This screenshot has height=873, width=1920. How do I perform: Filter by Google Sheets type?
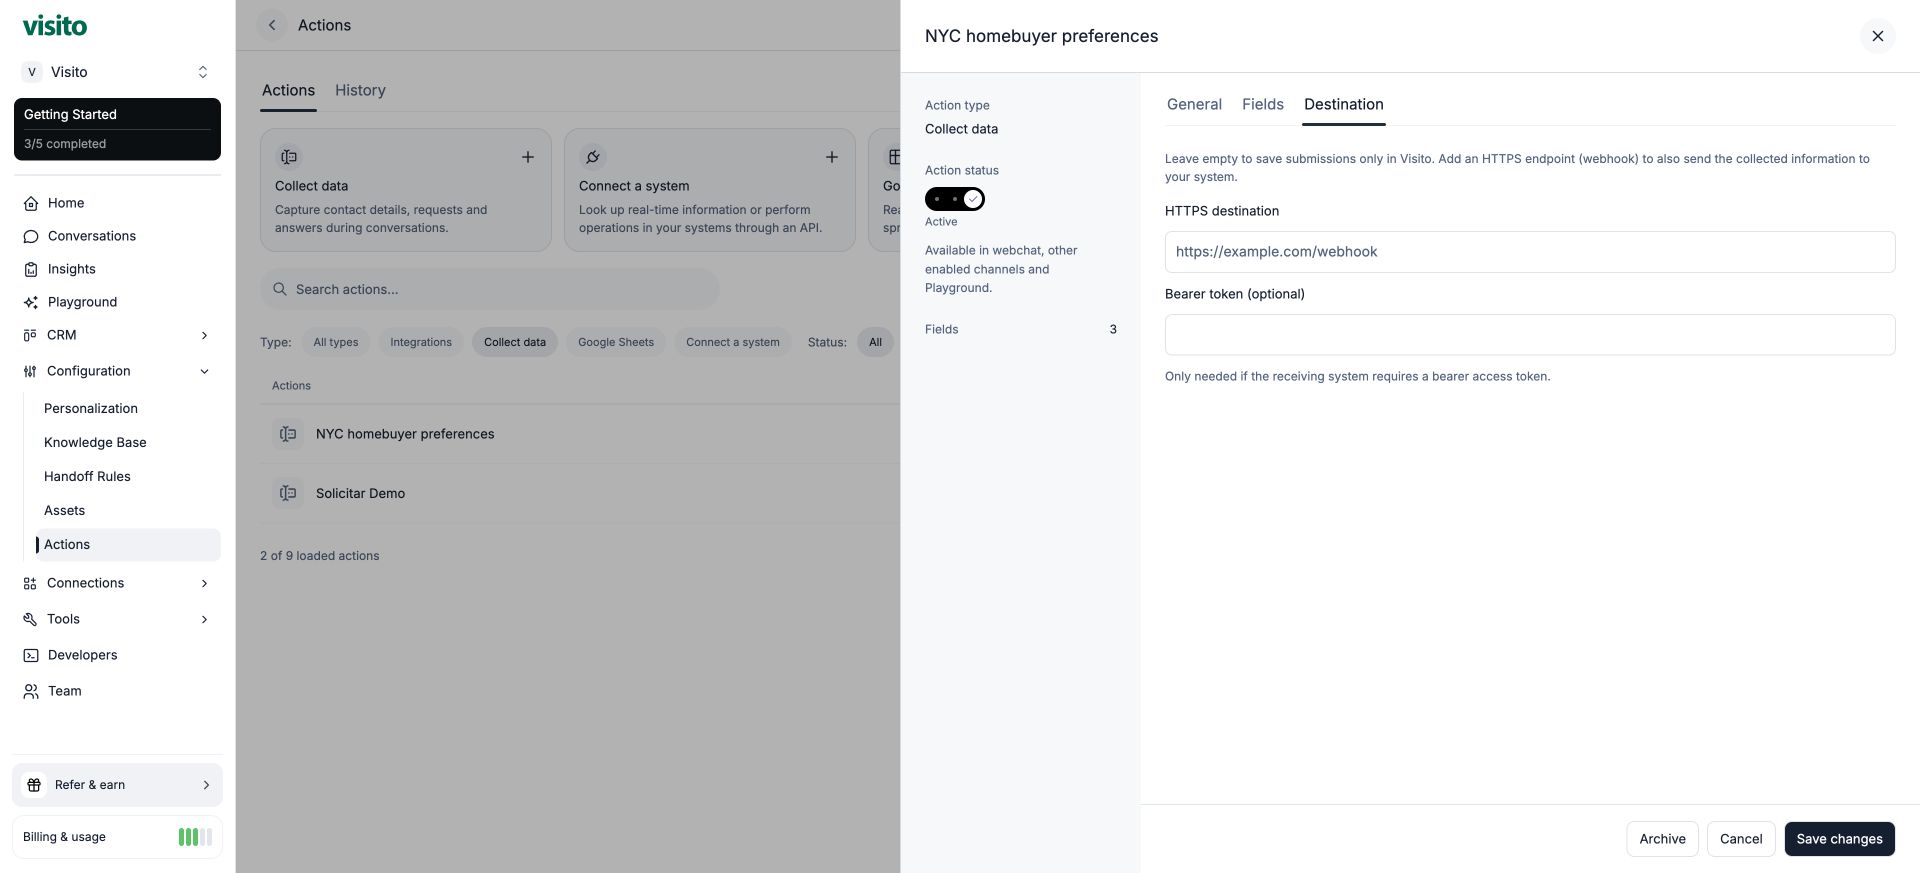click(616, 342)
